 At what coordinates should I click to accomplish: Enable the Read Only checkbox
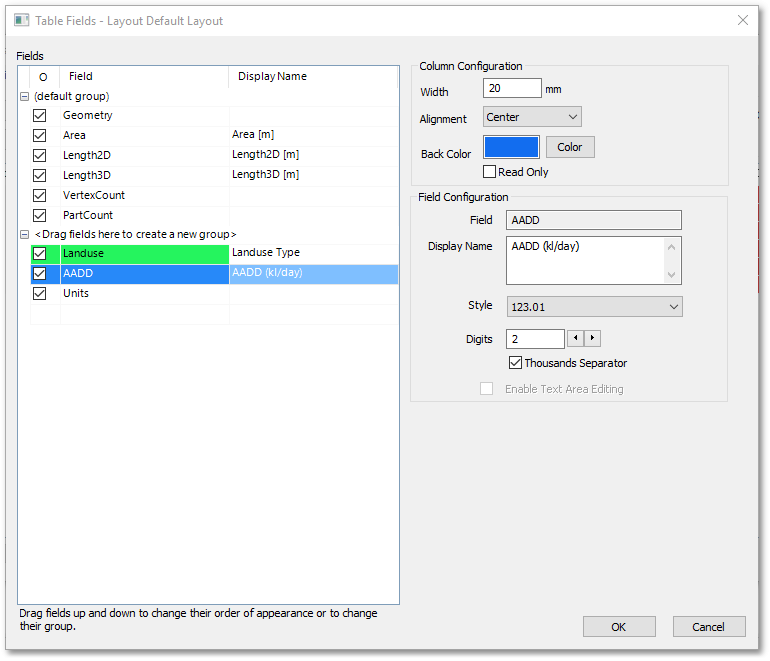489,171
